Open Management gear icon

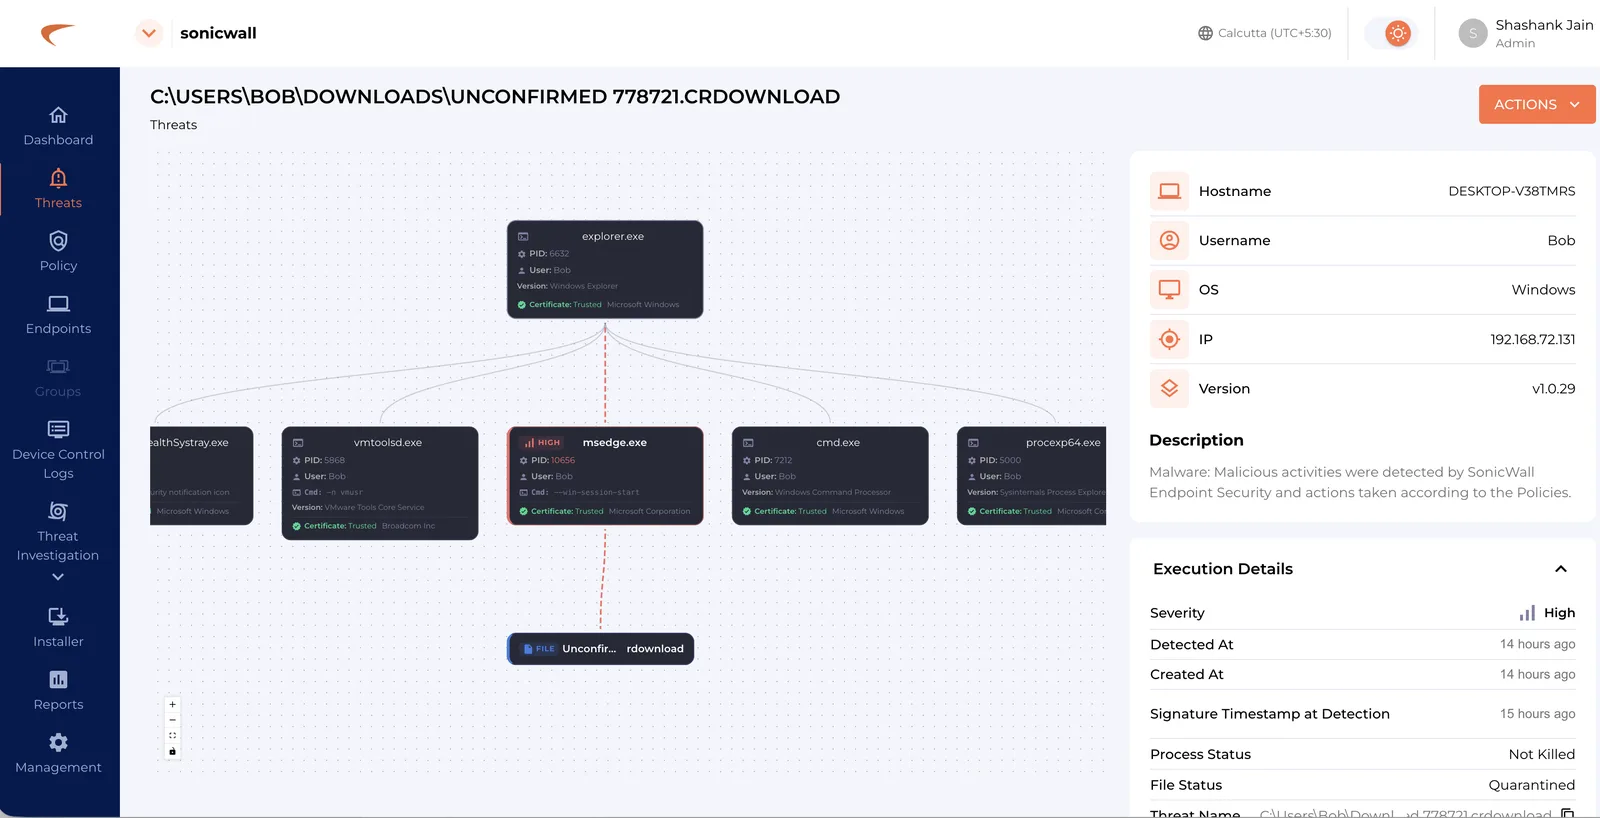coord(58,742)
